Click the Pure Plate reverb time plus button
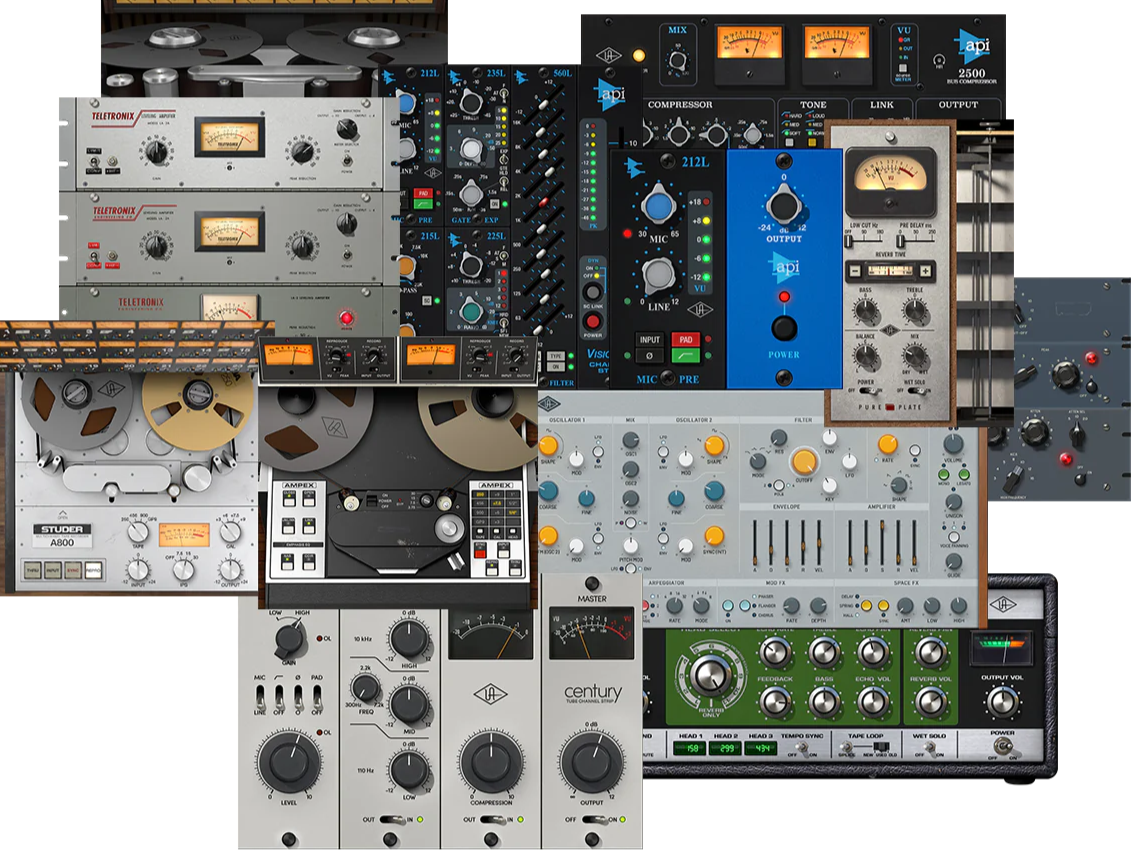Viewport: 1131px width, 850px height. point(925,271)
